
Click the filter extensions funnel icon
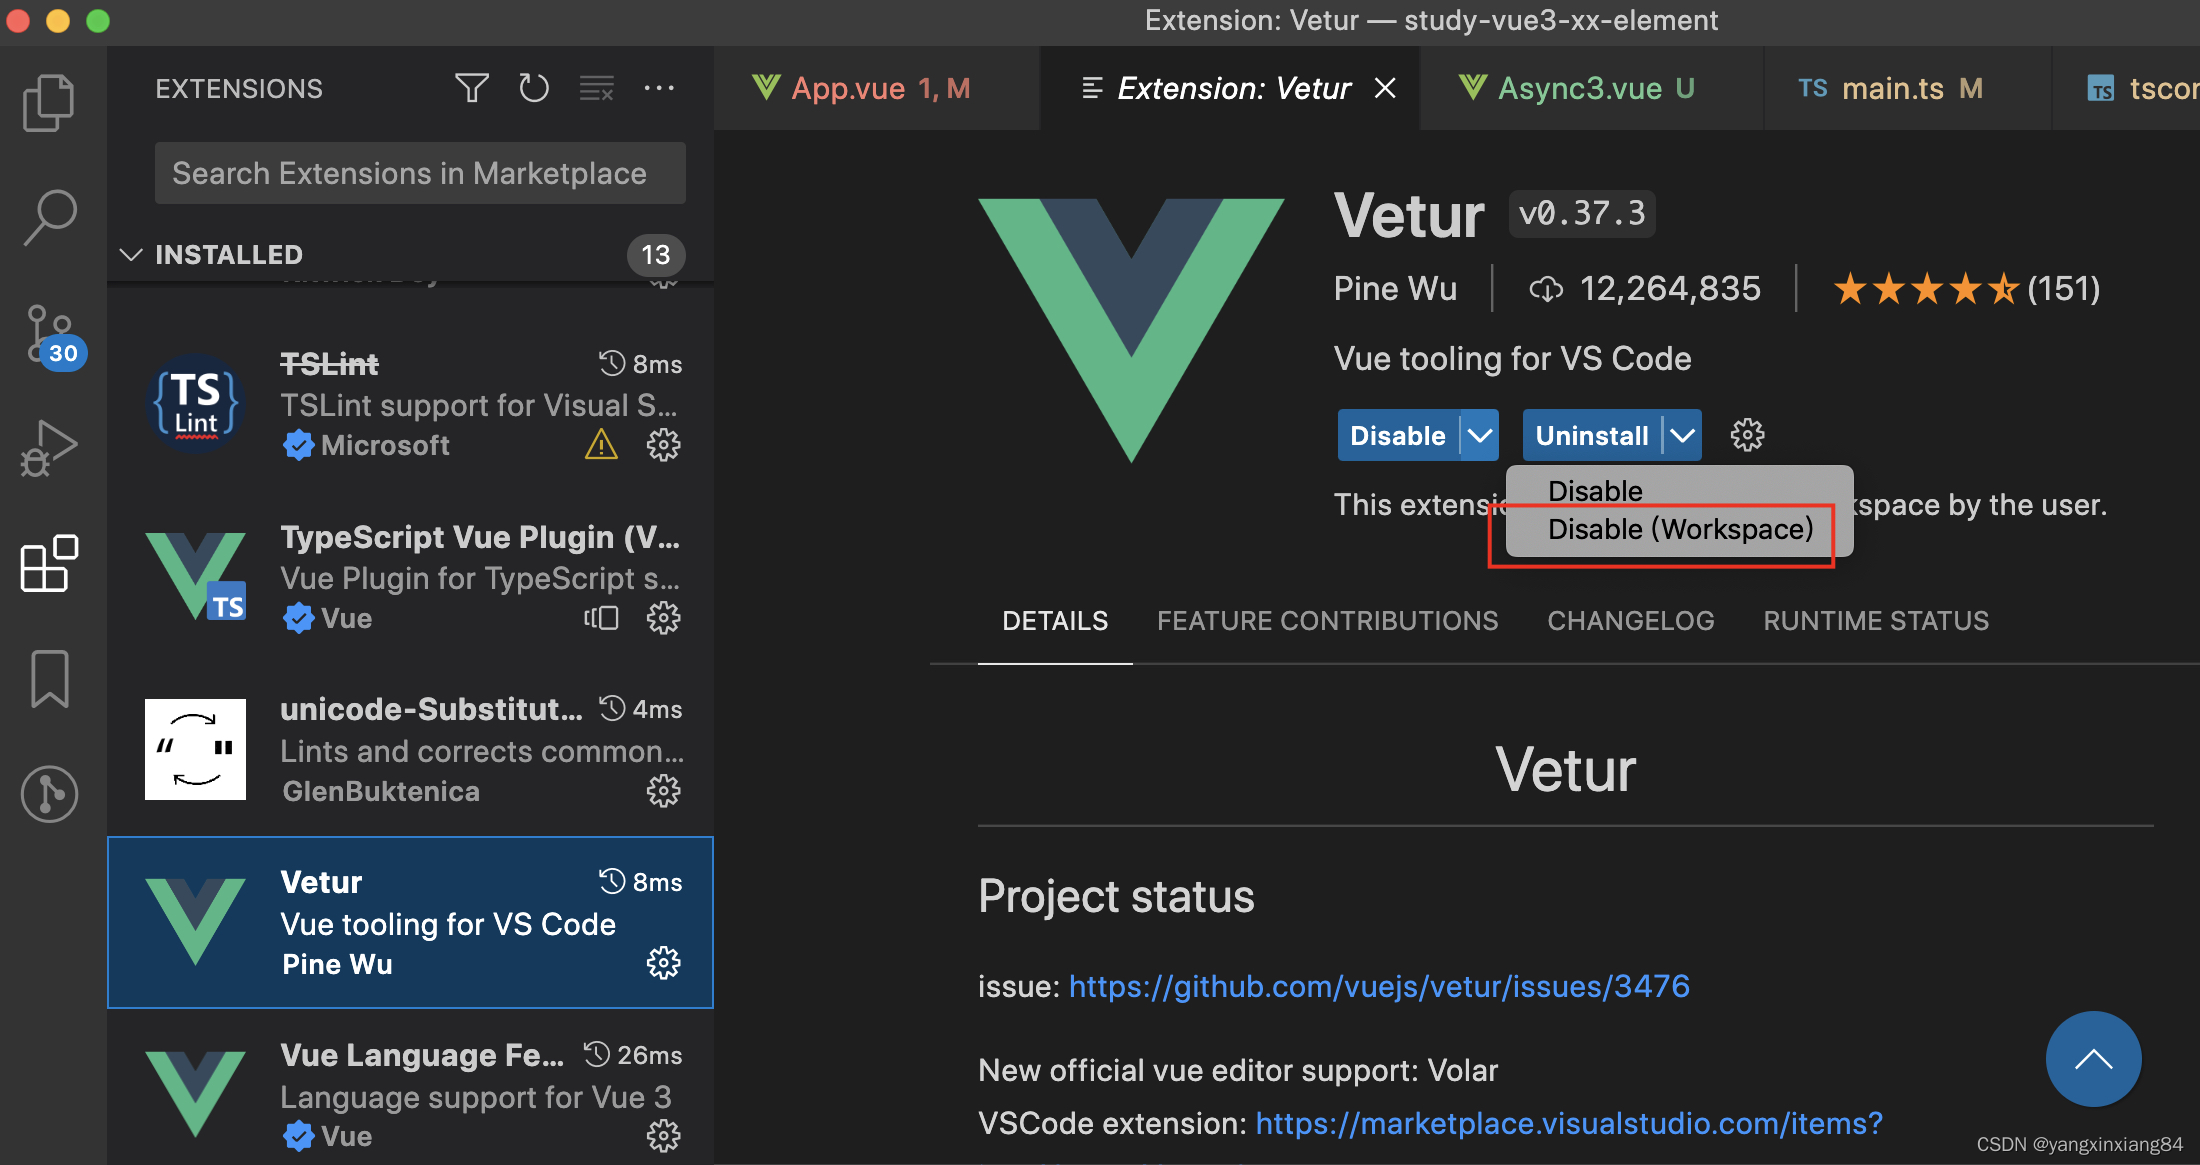pos(471,89)
